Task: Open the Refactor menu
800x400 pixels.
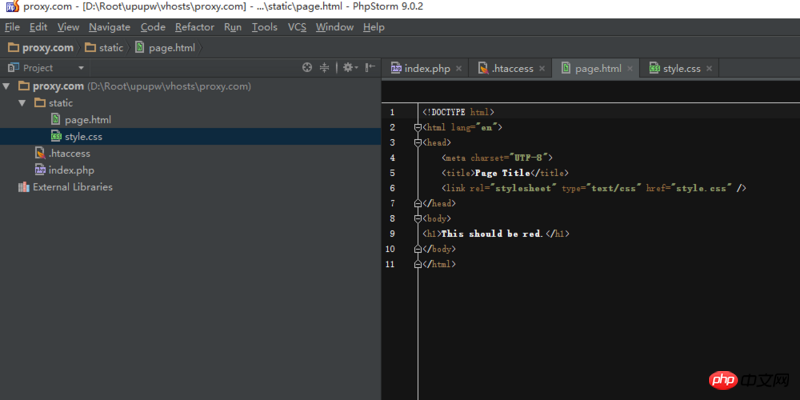Action: pyautogui.click(x=194, y=27)
